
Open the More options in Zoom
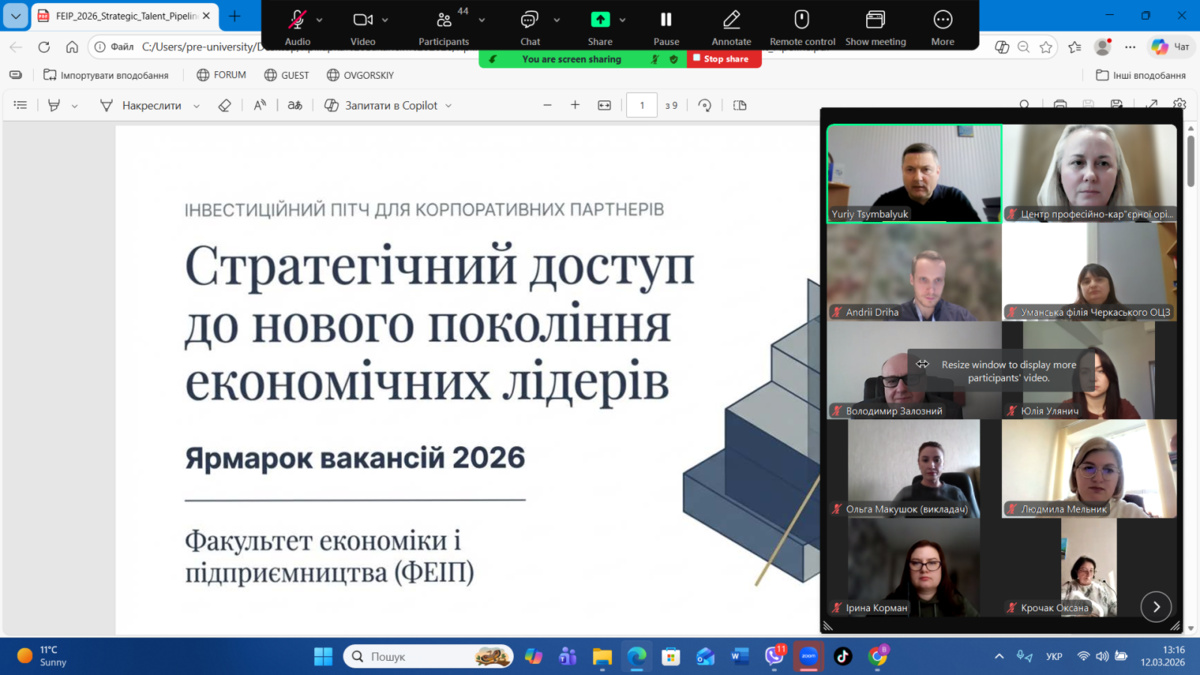coord(942,20)
